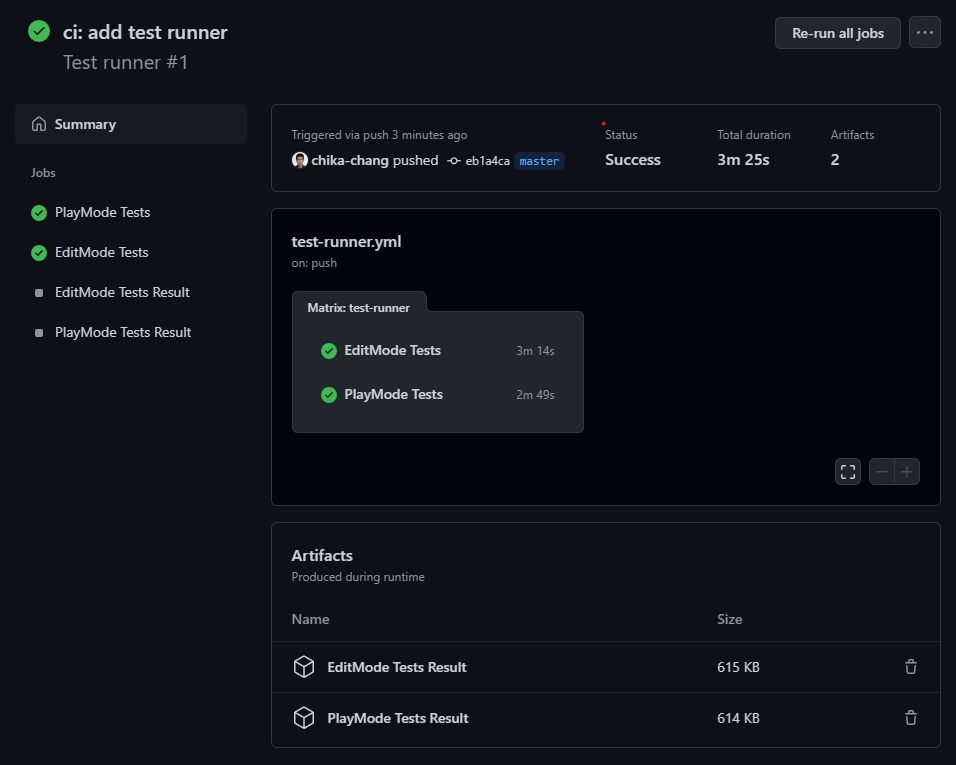Viewport: 956px width, 765px height.
Task: Open the Summary sidebar item
Action: [131, 124]
